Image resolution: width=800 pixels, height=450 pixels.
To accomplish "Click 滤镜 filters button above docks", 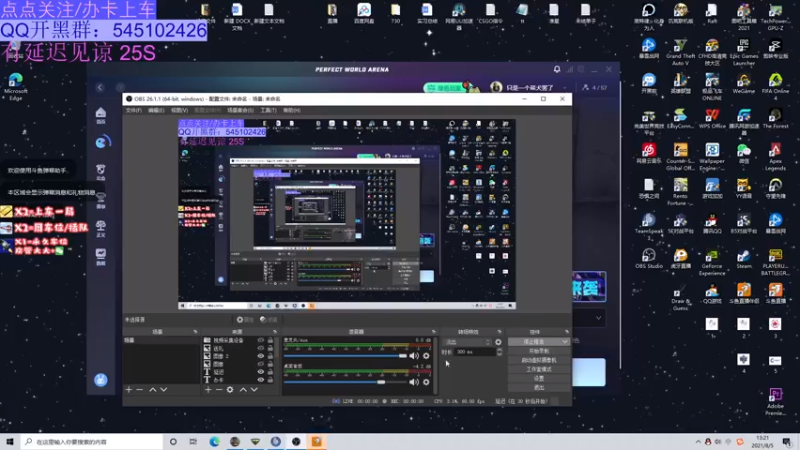I will (268, 319).
